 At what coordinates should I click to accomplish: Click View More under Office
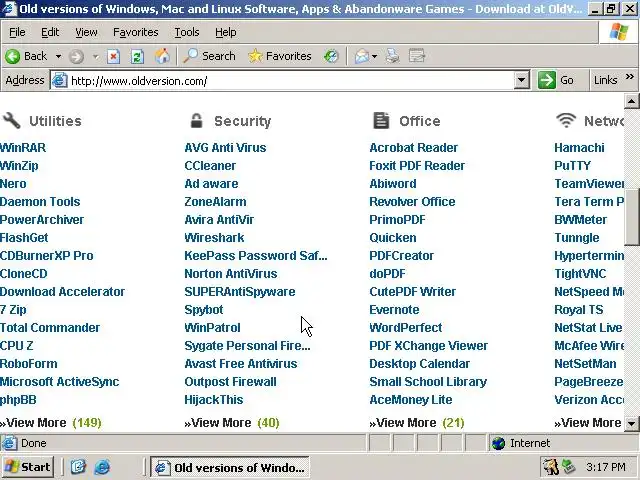tap(402, 422)
